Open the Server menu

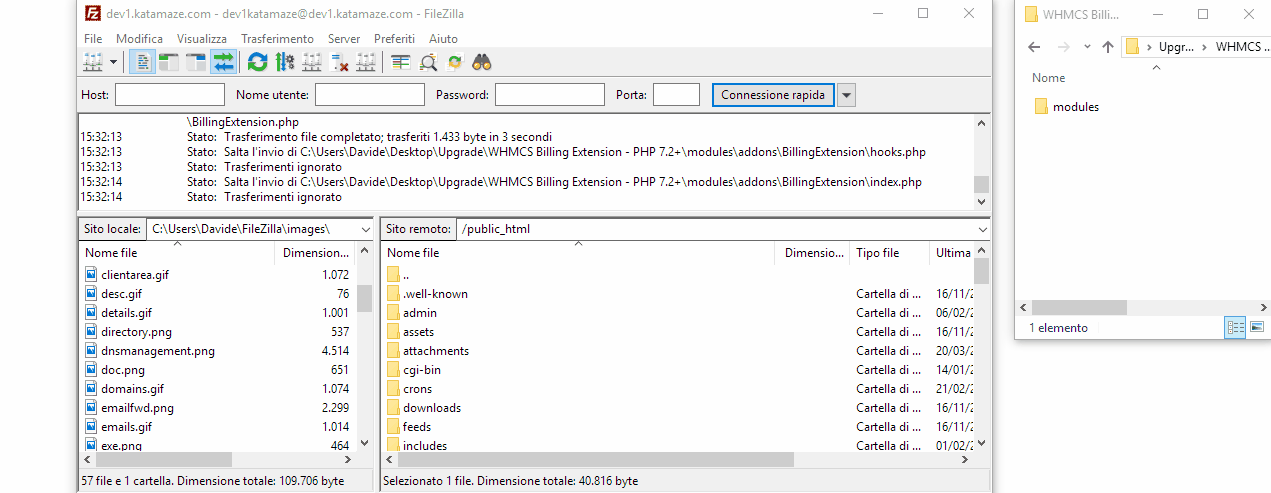pos(344,38)
